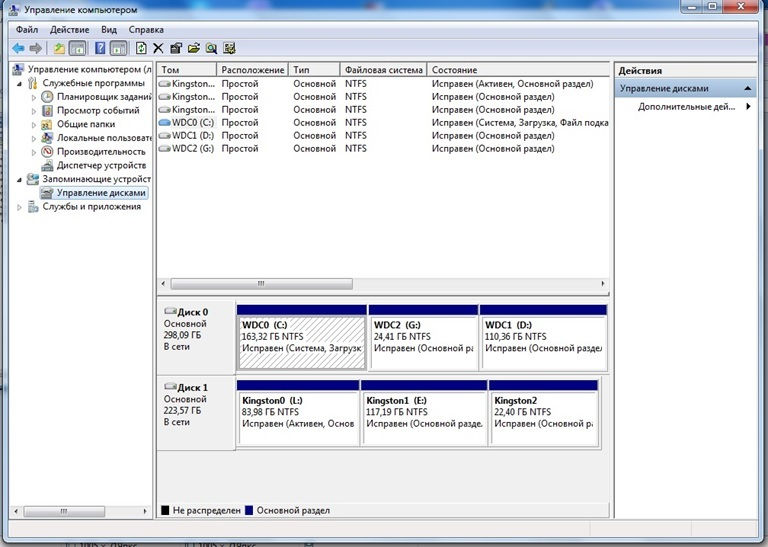Select the Управление компьютером root node
This screenshot has height=547, width=768.
(x=90, y=69)
